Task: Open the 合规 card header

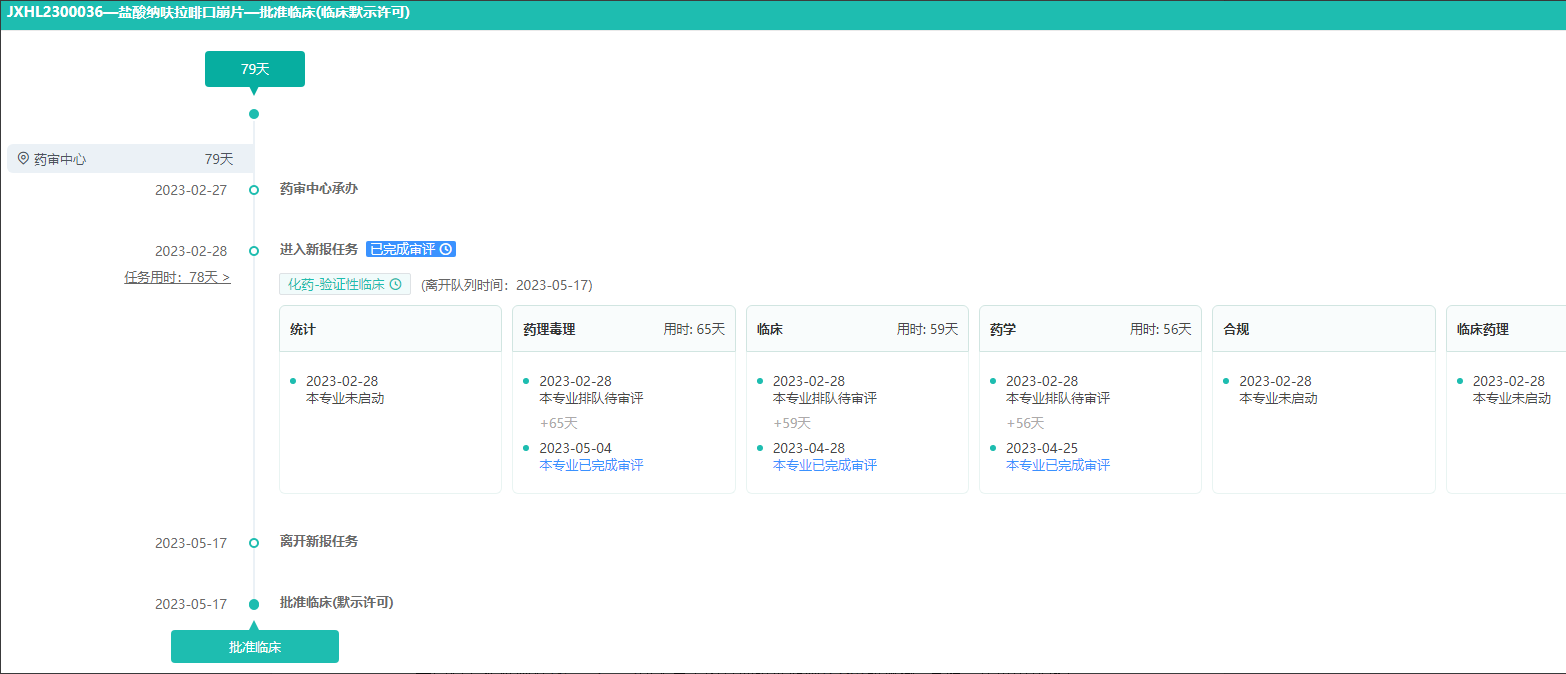Action: 1323,329
